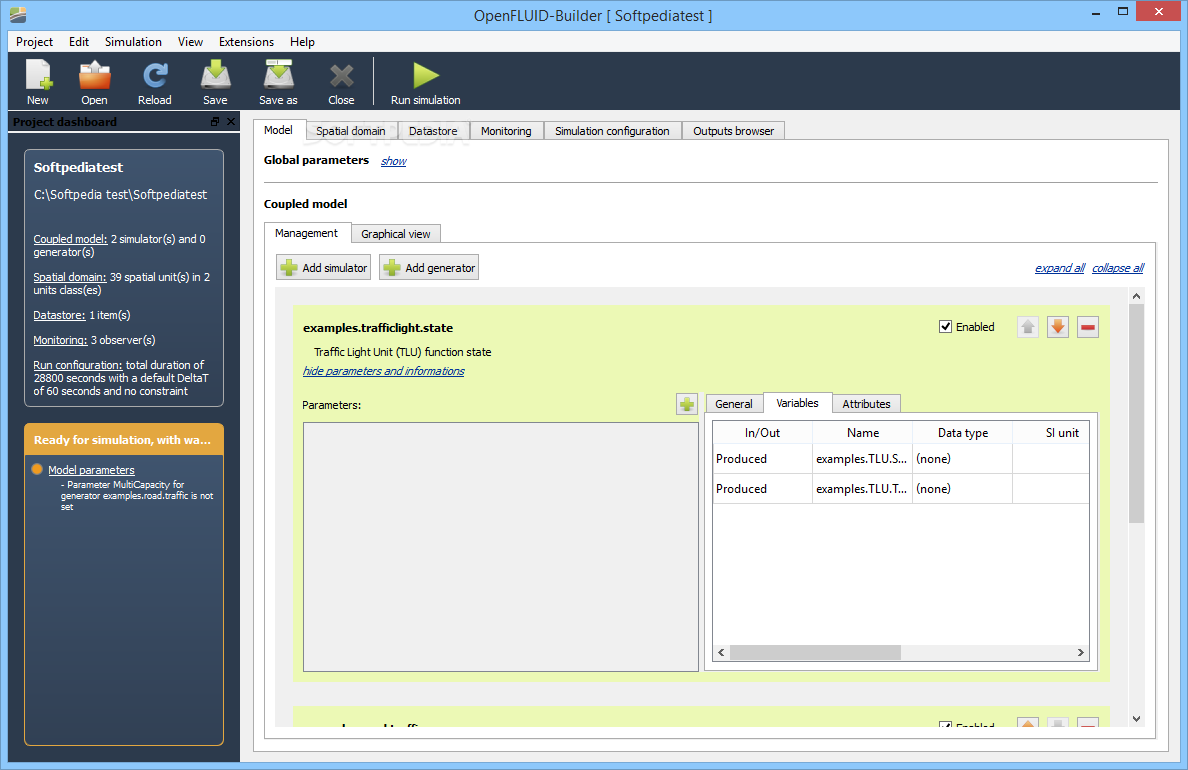Image resolution: width=1188 pixels, height=770 pixels.
Task: Reload the current project
Action: 155,82
